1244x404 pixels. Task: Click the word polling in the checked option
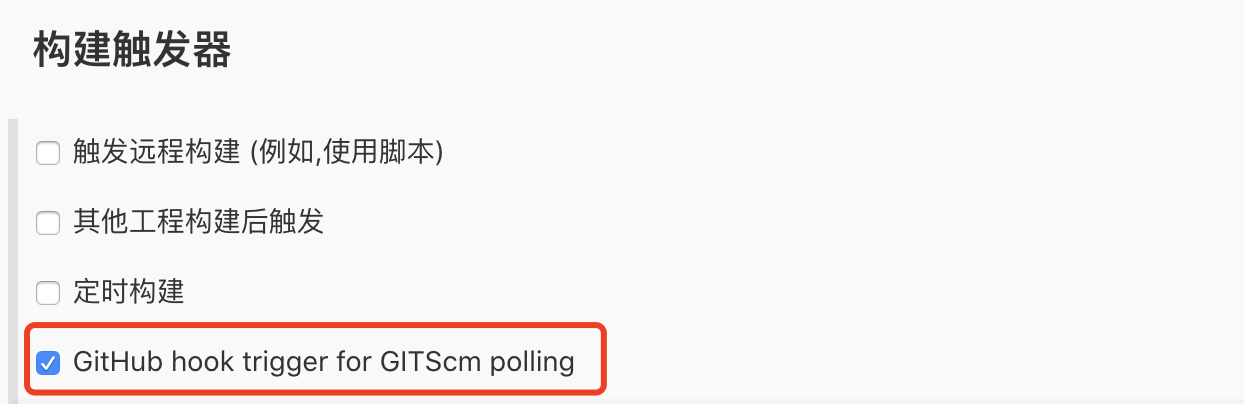click(532, 362)
